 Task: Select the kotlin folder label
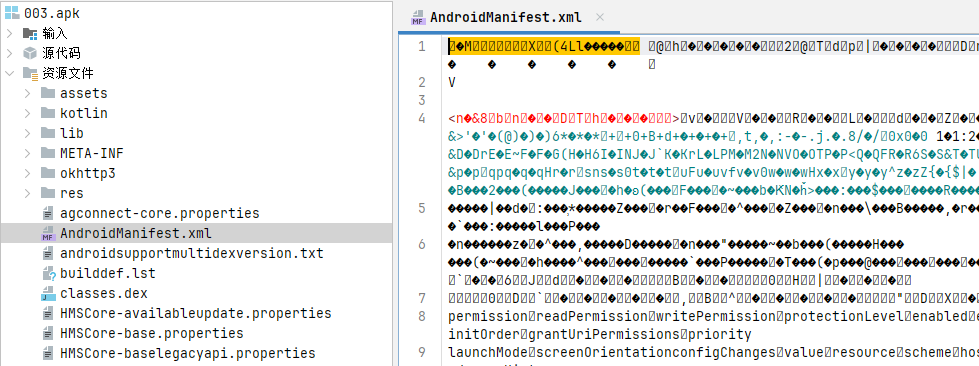pyautogui.click(x=84, y=113)
